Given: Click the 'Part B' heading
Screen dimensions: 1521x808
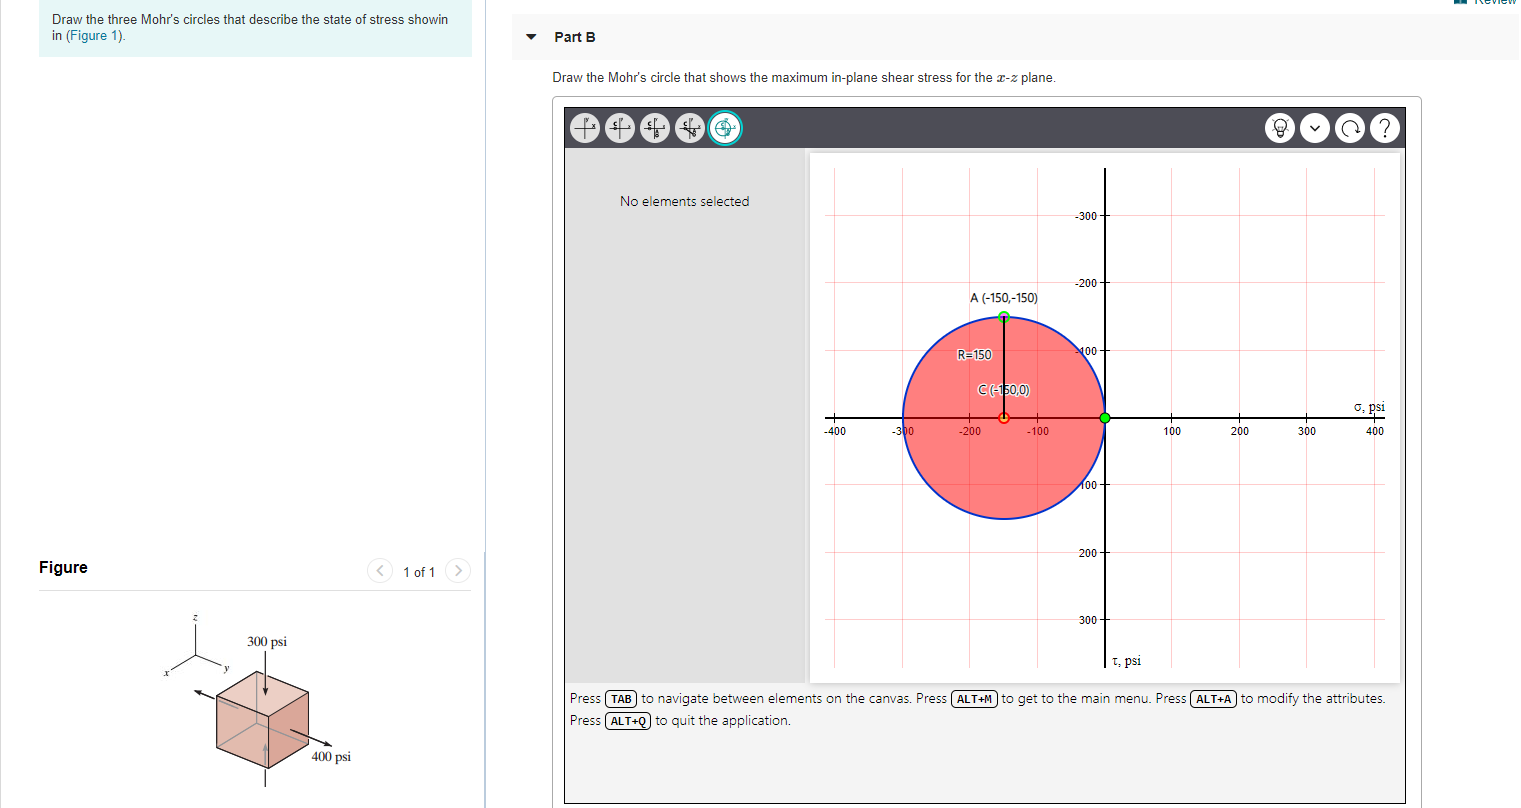Looking at the screenshot, I should coord(575,37).
